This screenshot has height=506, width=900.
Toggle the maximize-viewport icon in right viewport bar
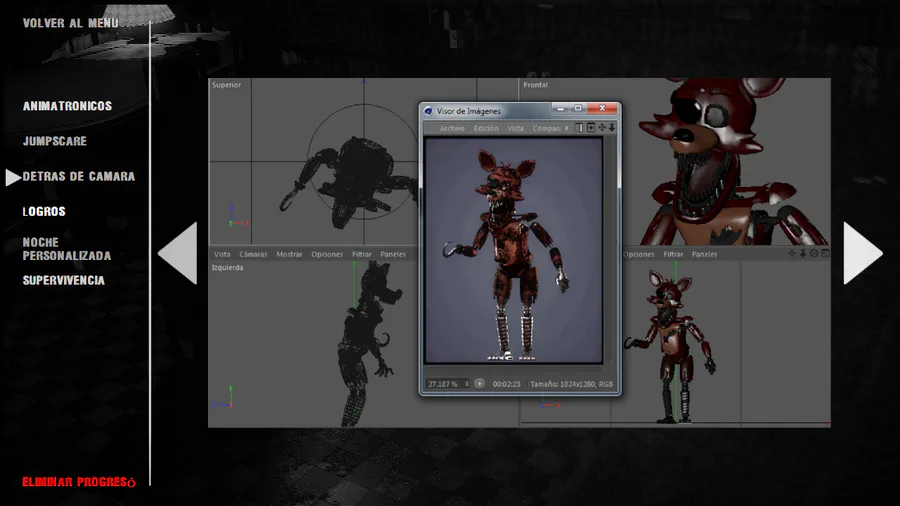tap(825, 253)
